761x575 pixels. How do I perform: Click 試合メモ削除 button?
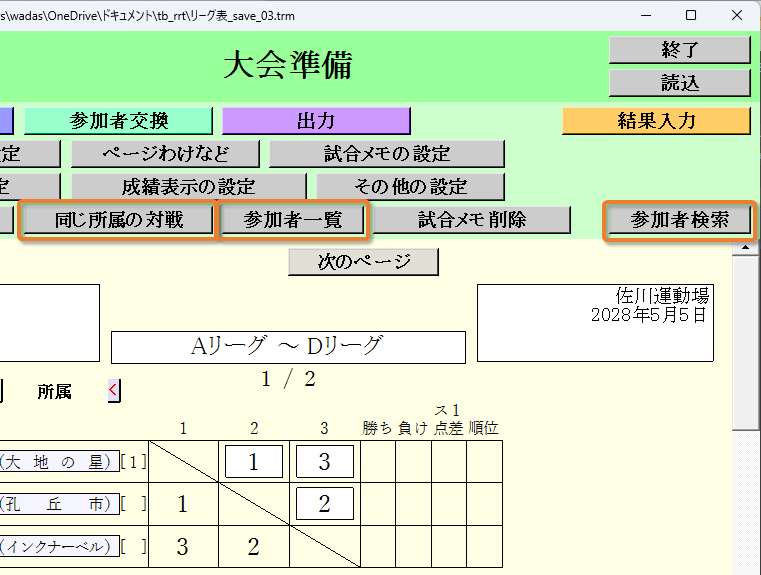pos(472,220)
